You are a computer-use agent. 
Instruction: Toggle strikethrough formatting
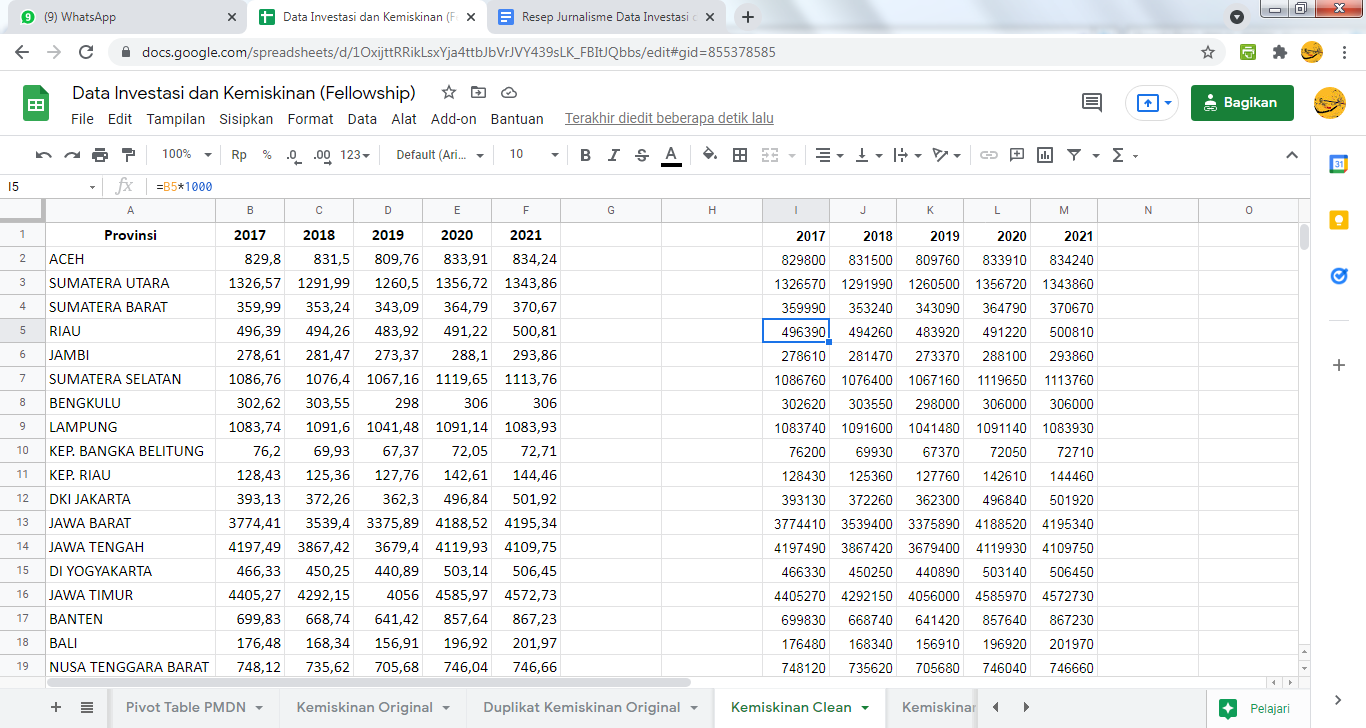(642, 155)
